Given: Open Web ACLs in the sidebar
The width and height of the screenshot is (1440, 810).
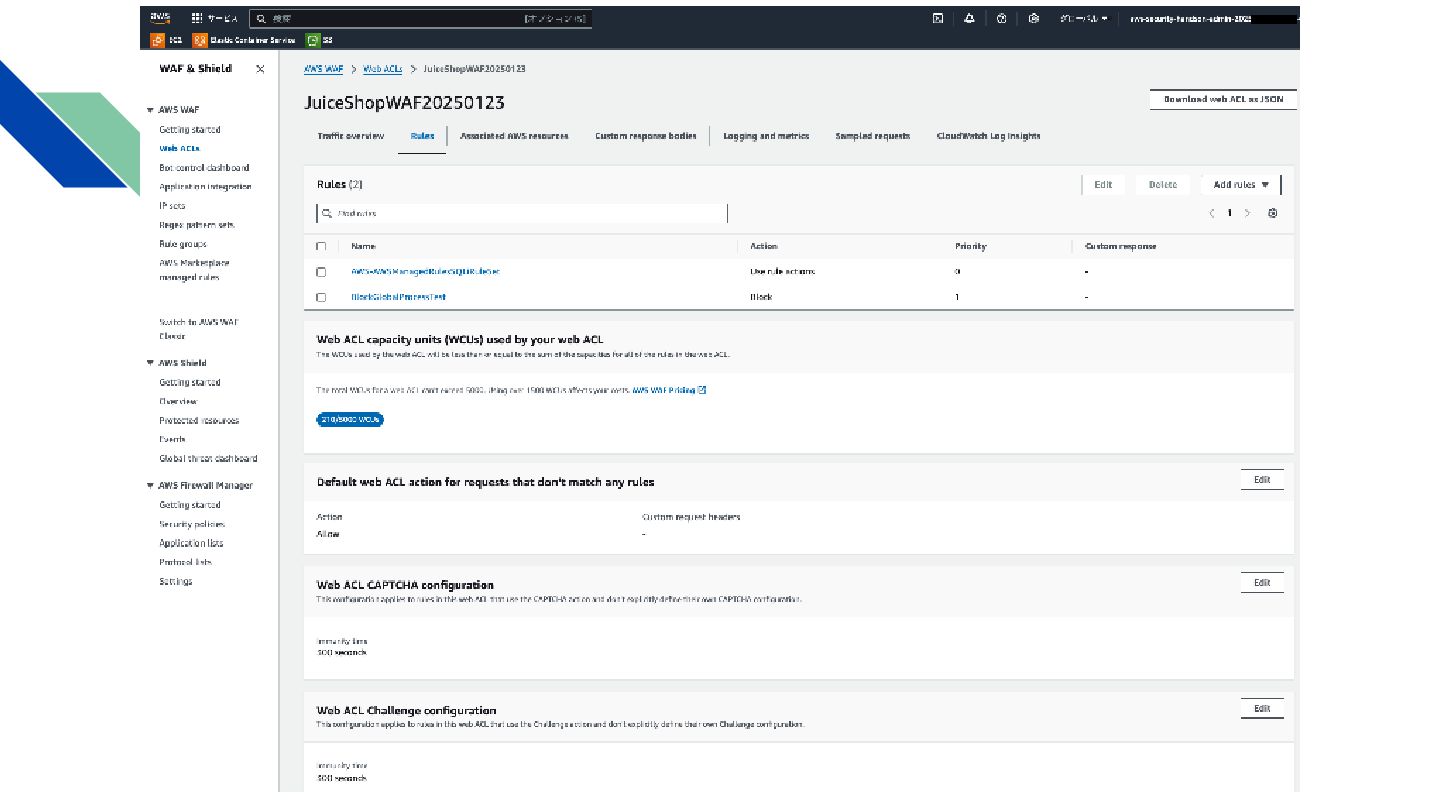Looking at the screenshot, I should tap(180, 149).
